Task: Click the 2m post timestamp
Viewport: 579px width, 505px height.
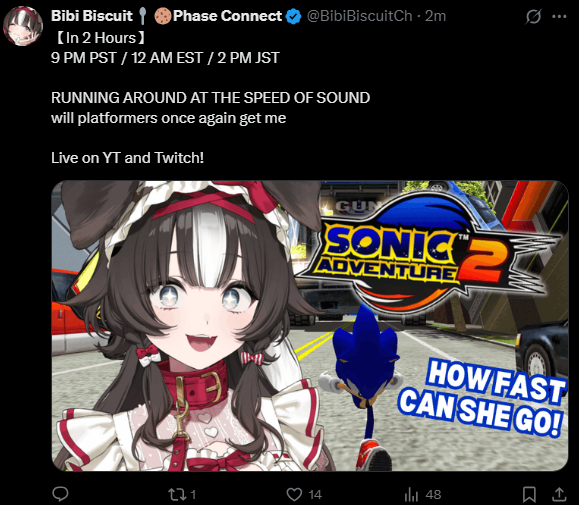Action: tap(435, 16)
